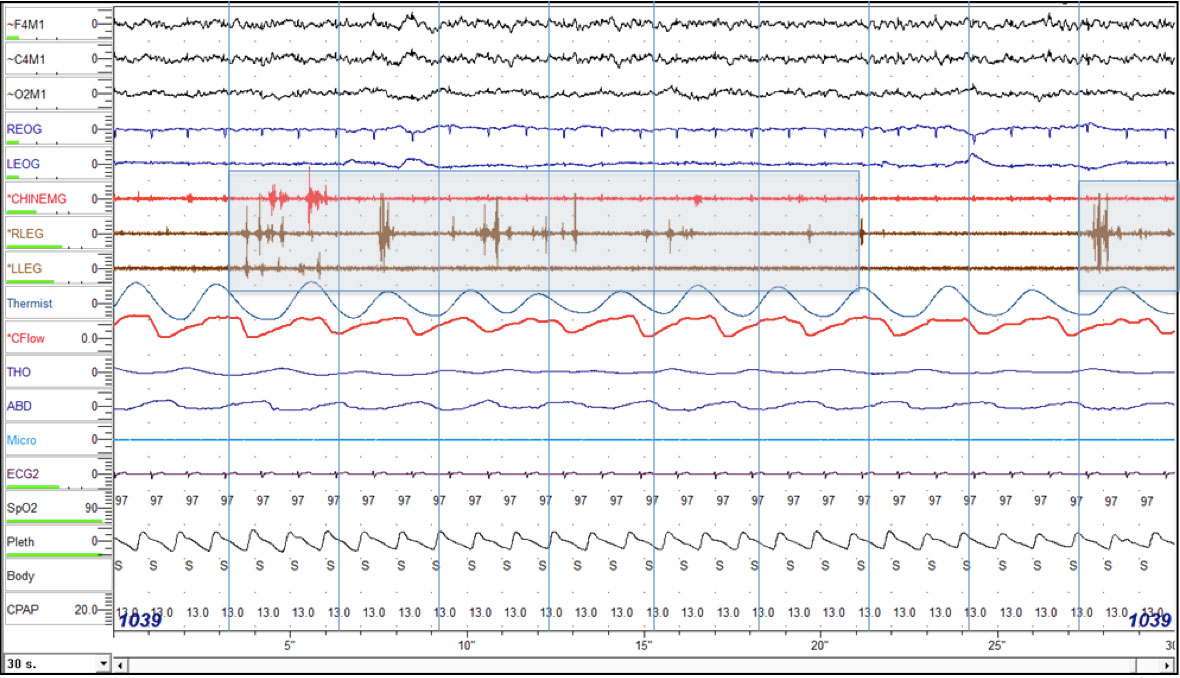Select the ~F4M1 EEG channel label
This screenshot has height=678, width=1180.
click(26, 24)
